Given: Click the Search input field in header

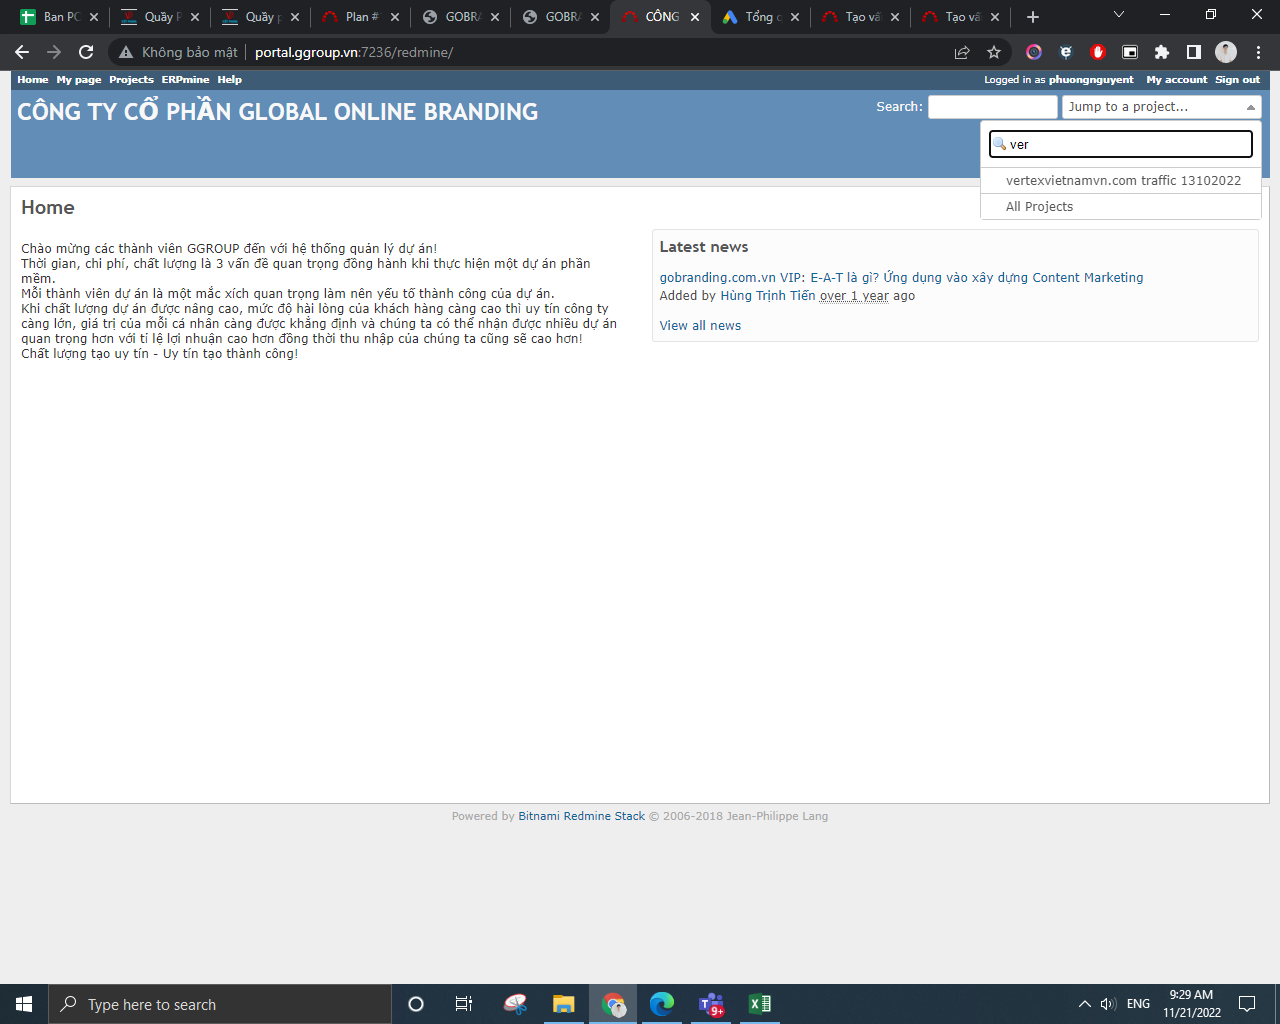Looking at the screenshot, I should click(992, 107).
